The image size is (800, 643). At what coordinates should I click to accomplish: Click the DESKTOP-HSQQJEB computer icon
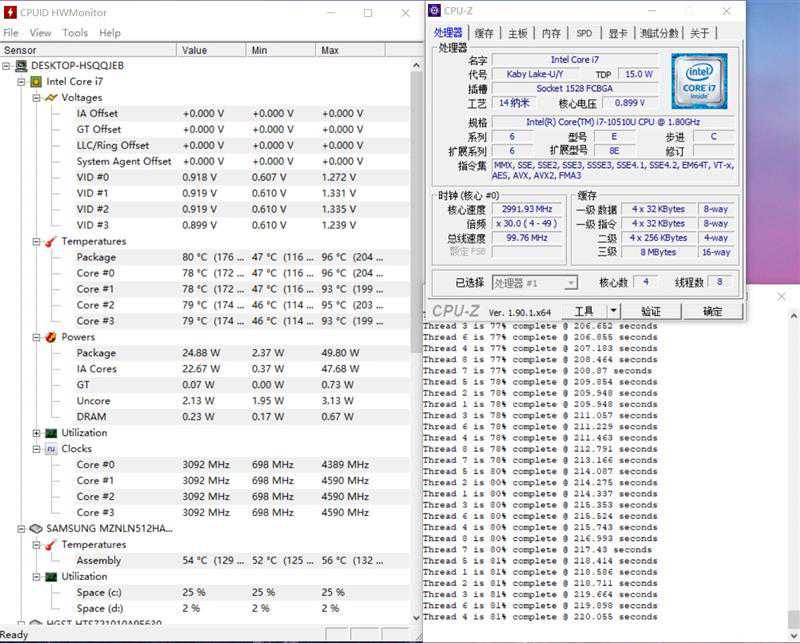point(21,66)
